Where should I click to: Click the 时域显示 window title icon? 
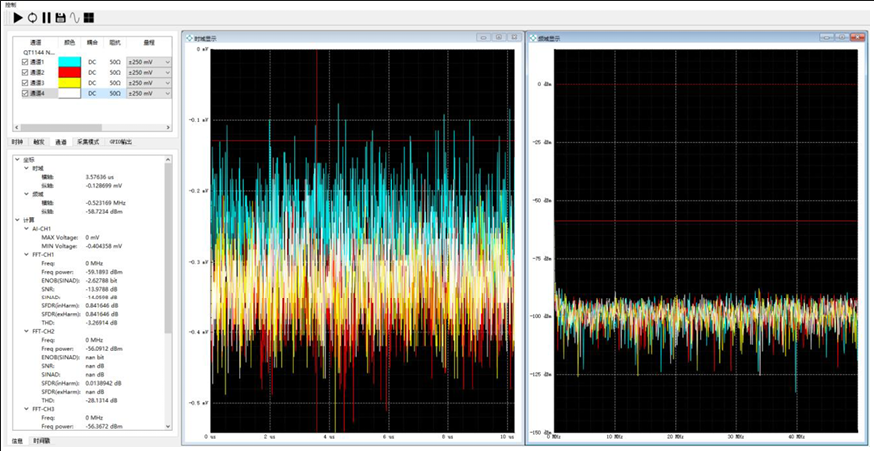click(x=189, y=38)
